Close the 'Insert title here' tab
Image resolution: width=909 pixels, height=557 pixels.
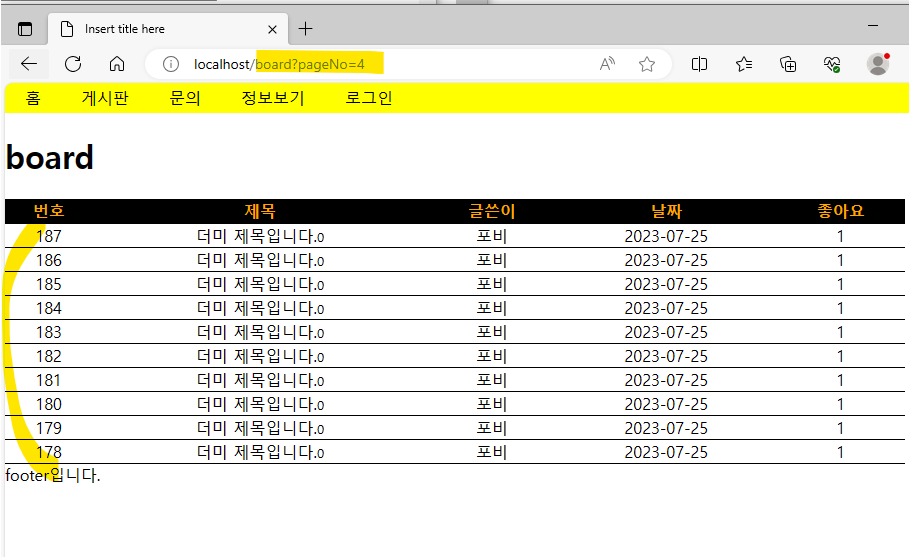272,29
